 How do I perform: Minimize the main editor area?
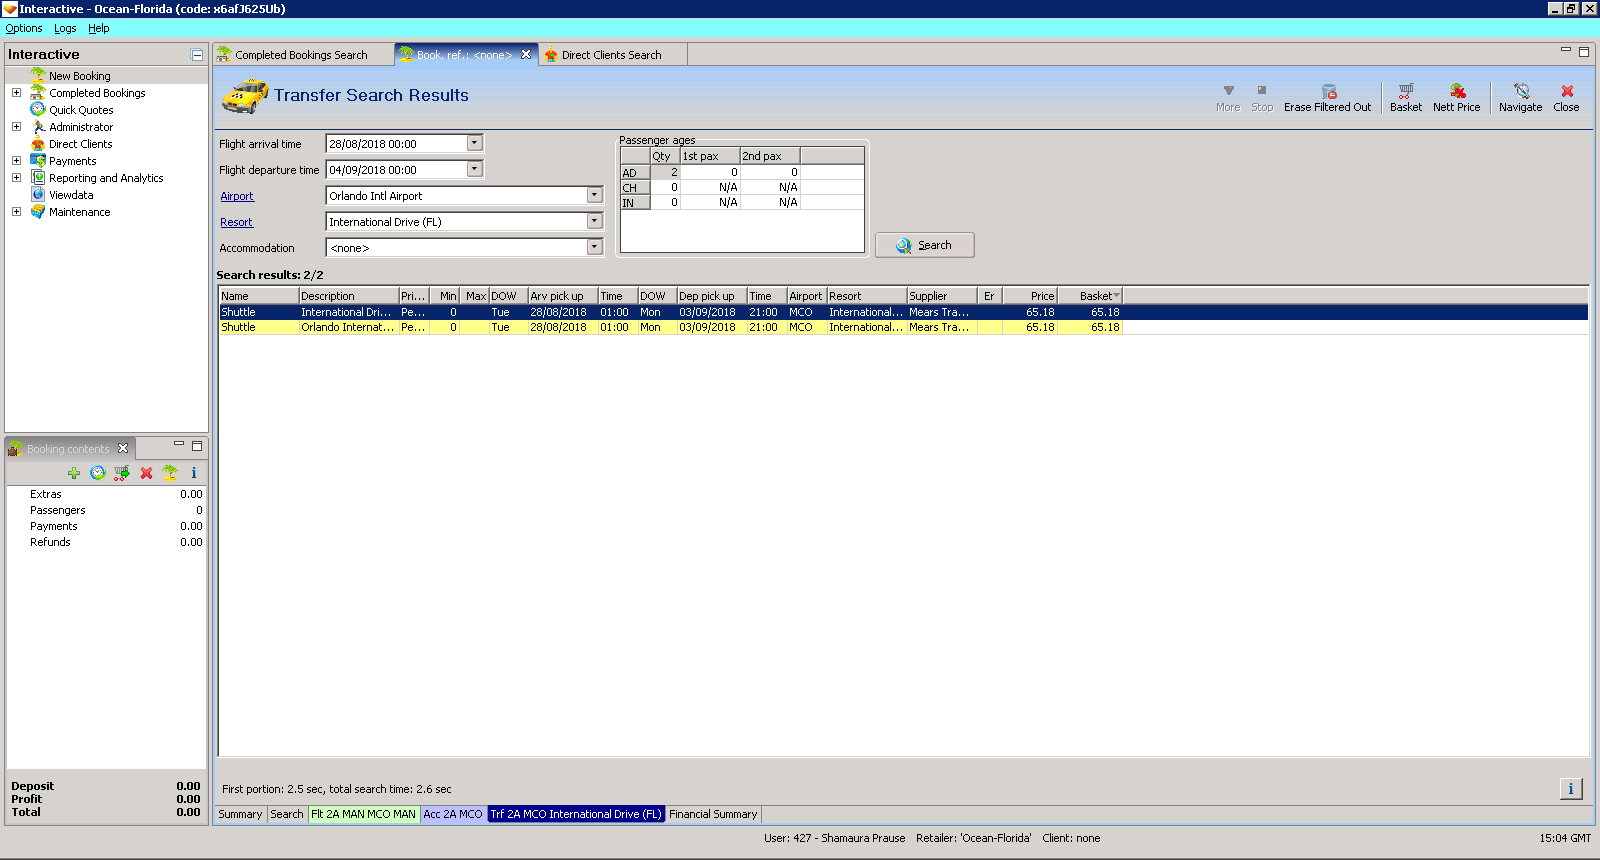(1566, 50)
